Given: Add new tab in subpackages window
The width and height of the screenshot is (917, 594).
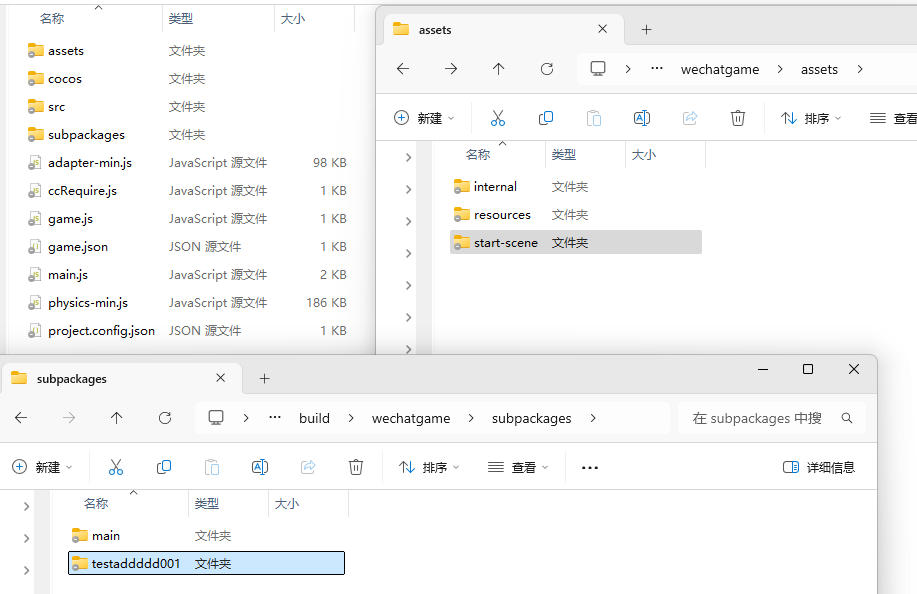Looking at the screenshot, I should pos(264,379).
